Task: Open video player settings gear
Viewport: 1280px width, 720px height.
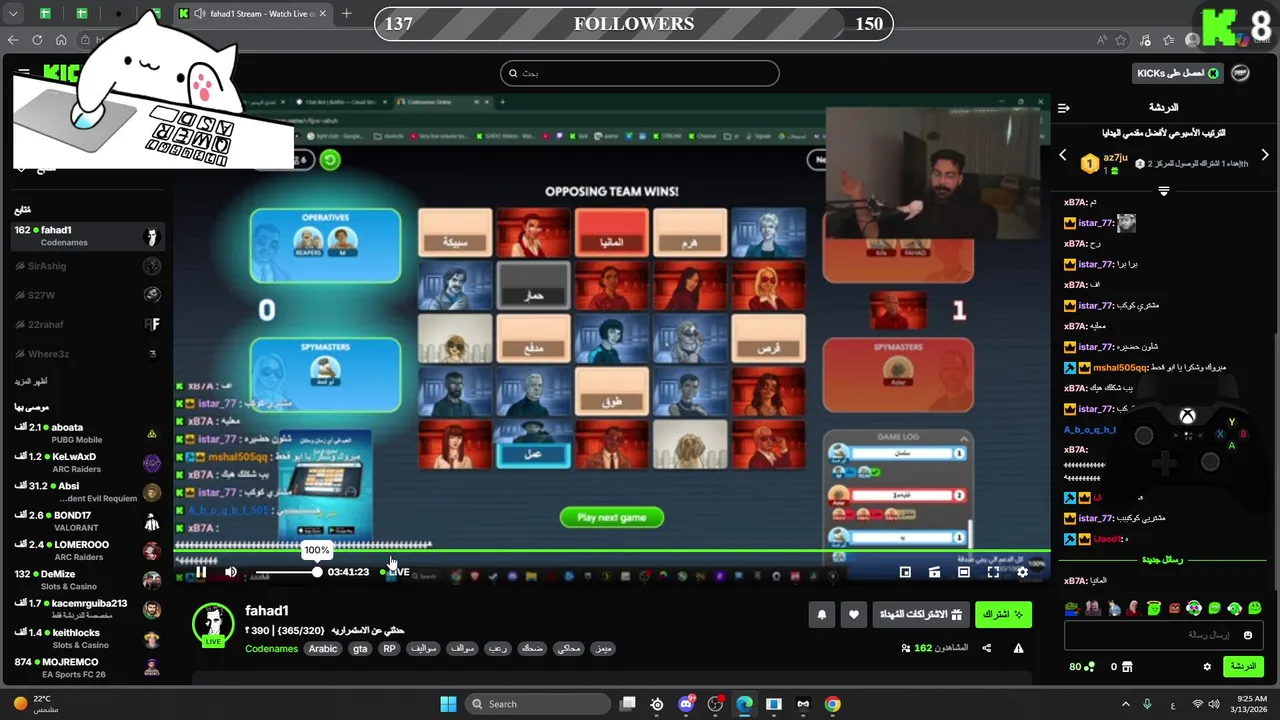Action: click(1022, 572)
